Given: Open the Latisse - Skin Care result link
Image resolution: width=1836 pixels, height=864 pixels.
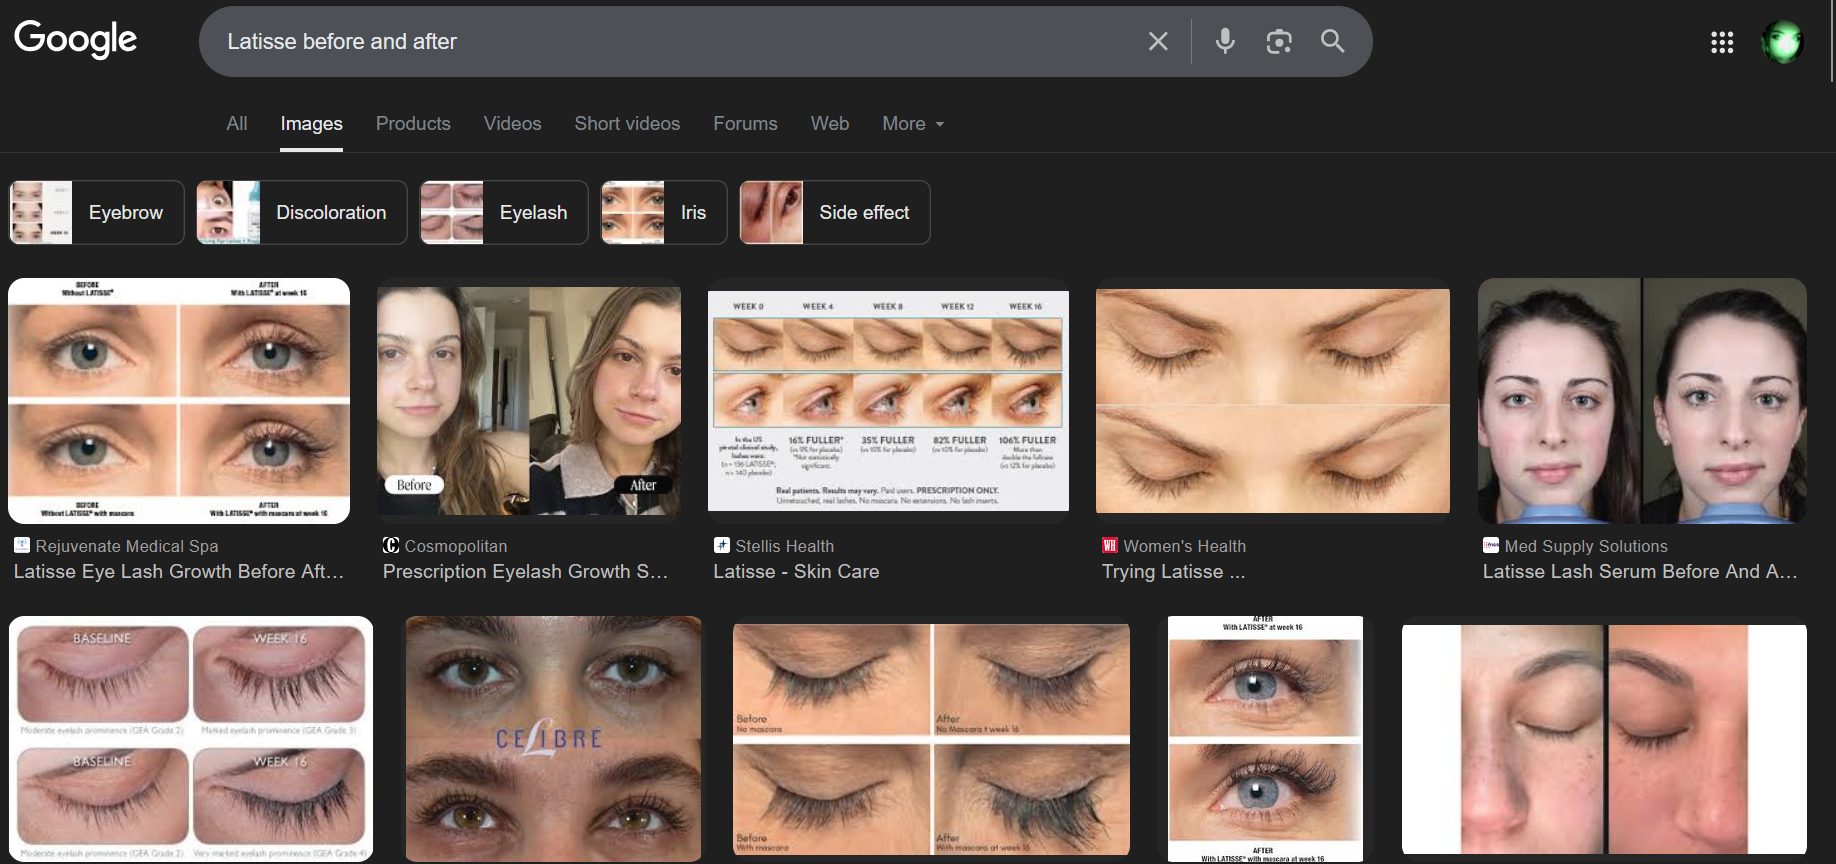Looking at the screenshot, I should tap(796, 571).
